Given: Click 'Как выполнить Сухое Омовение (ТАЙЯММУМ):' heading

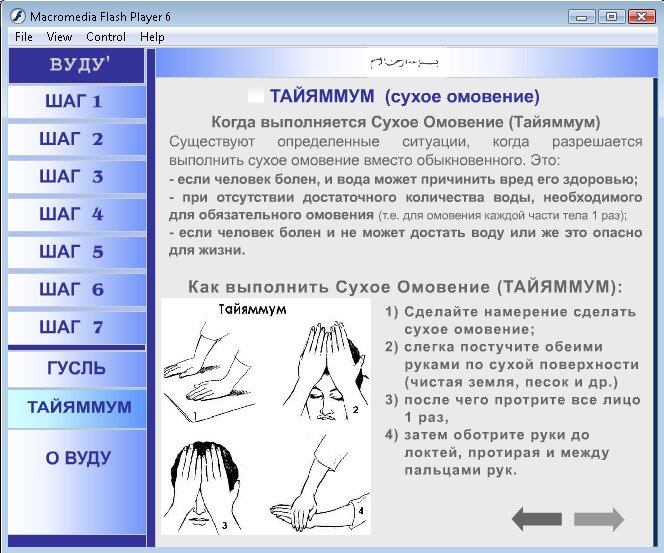Looking at the screenshot, I should click(x=405, y=287).
